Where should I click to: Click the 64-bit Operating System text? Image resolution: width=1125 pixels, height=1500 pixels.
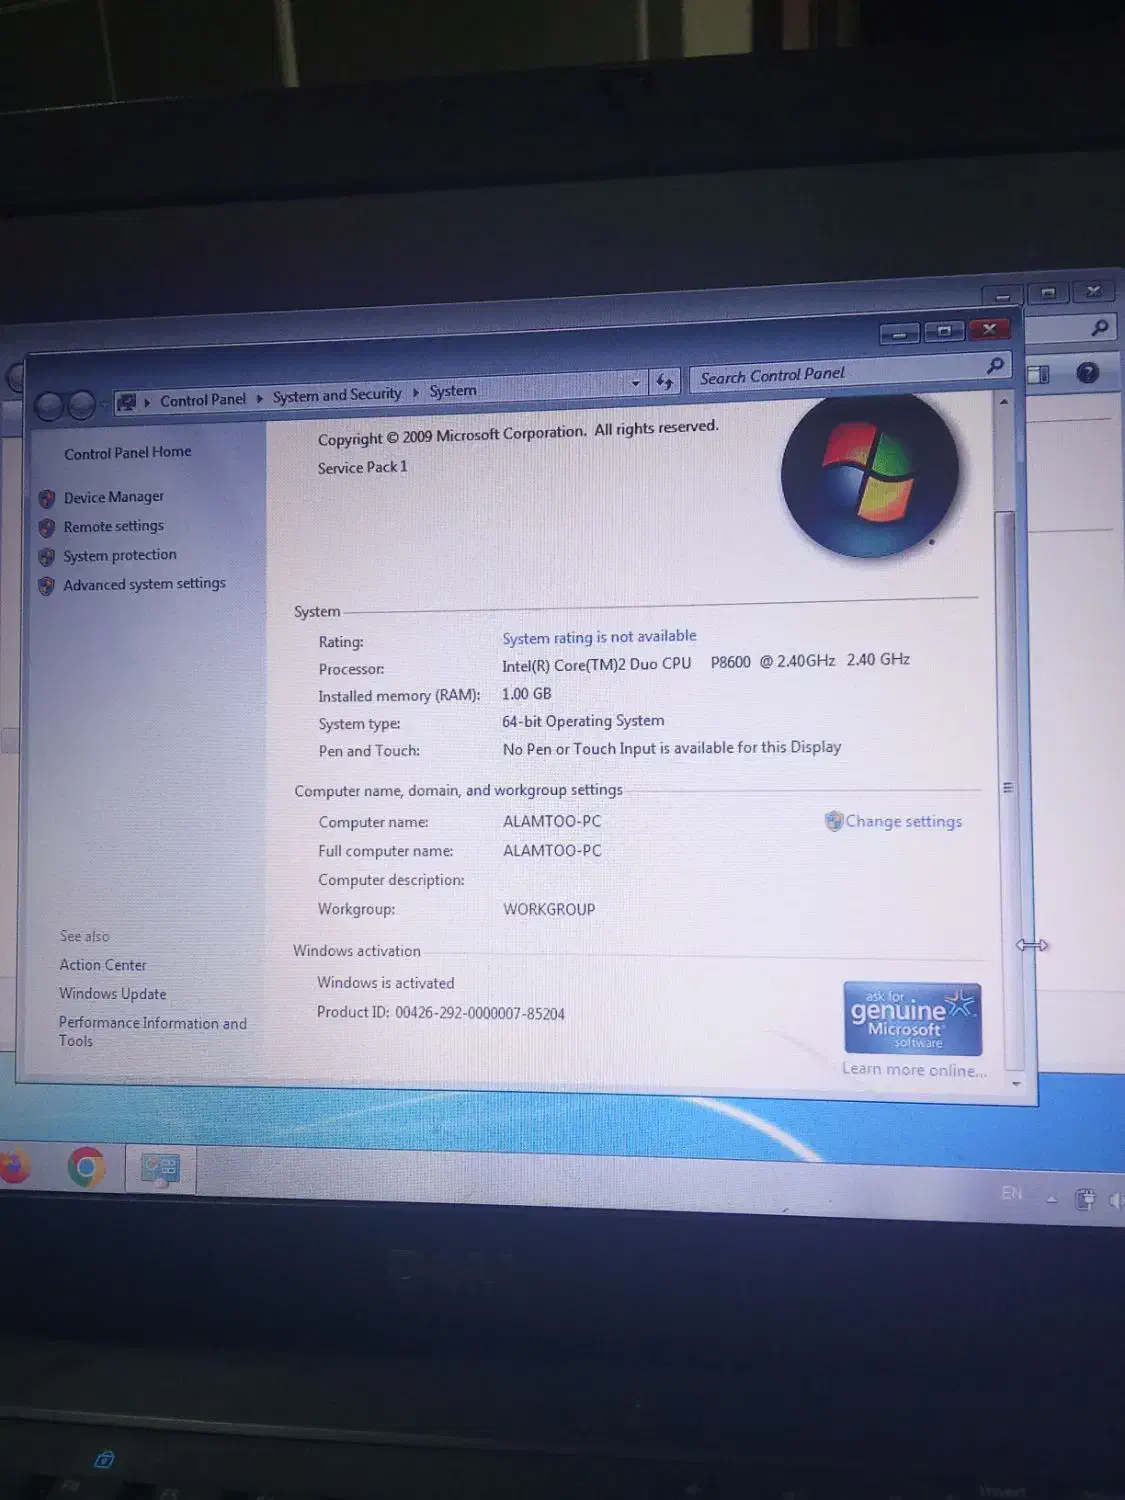583,721
